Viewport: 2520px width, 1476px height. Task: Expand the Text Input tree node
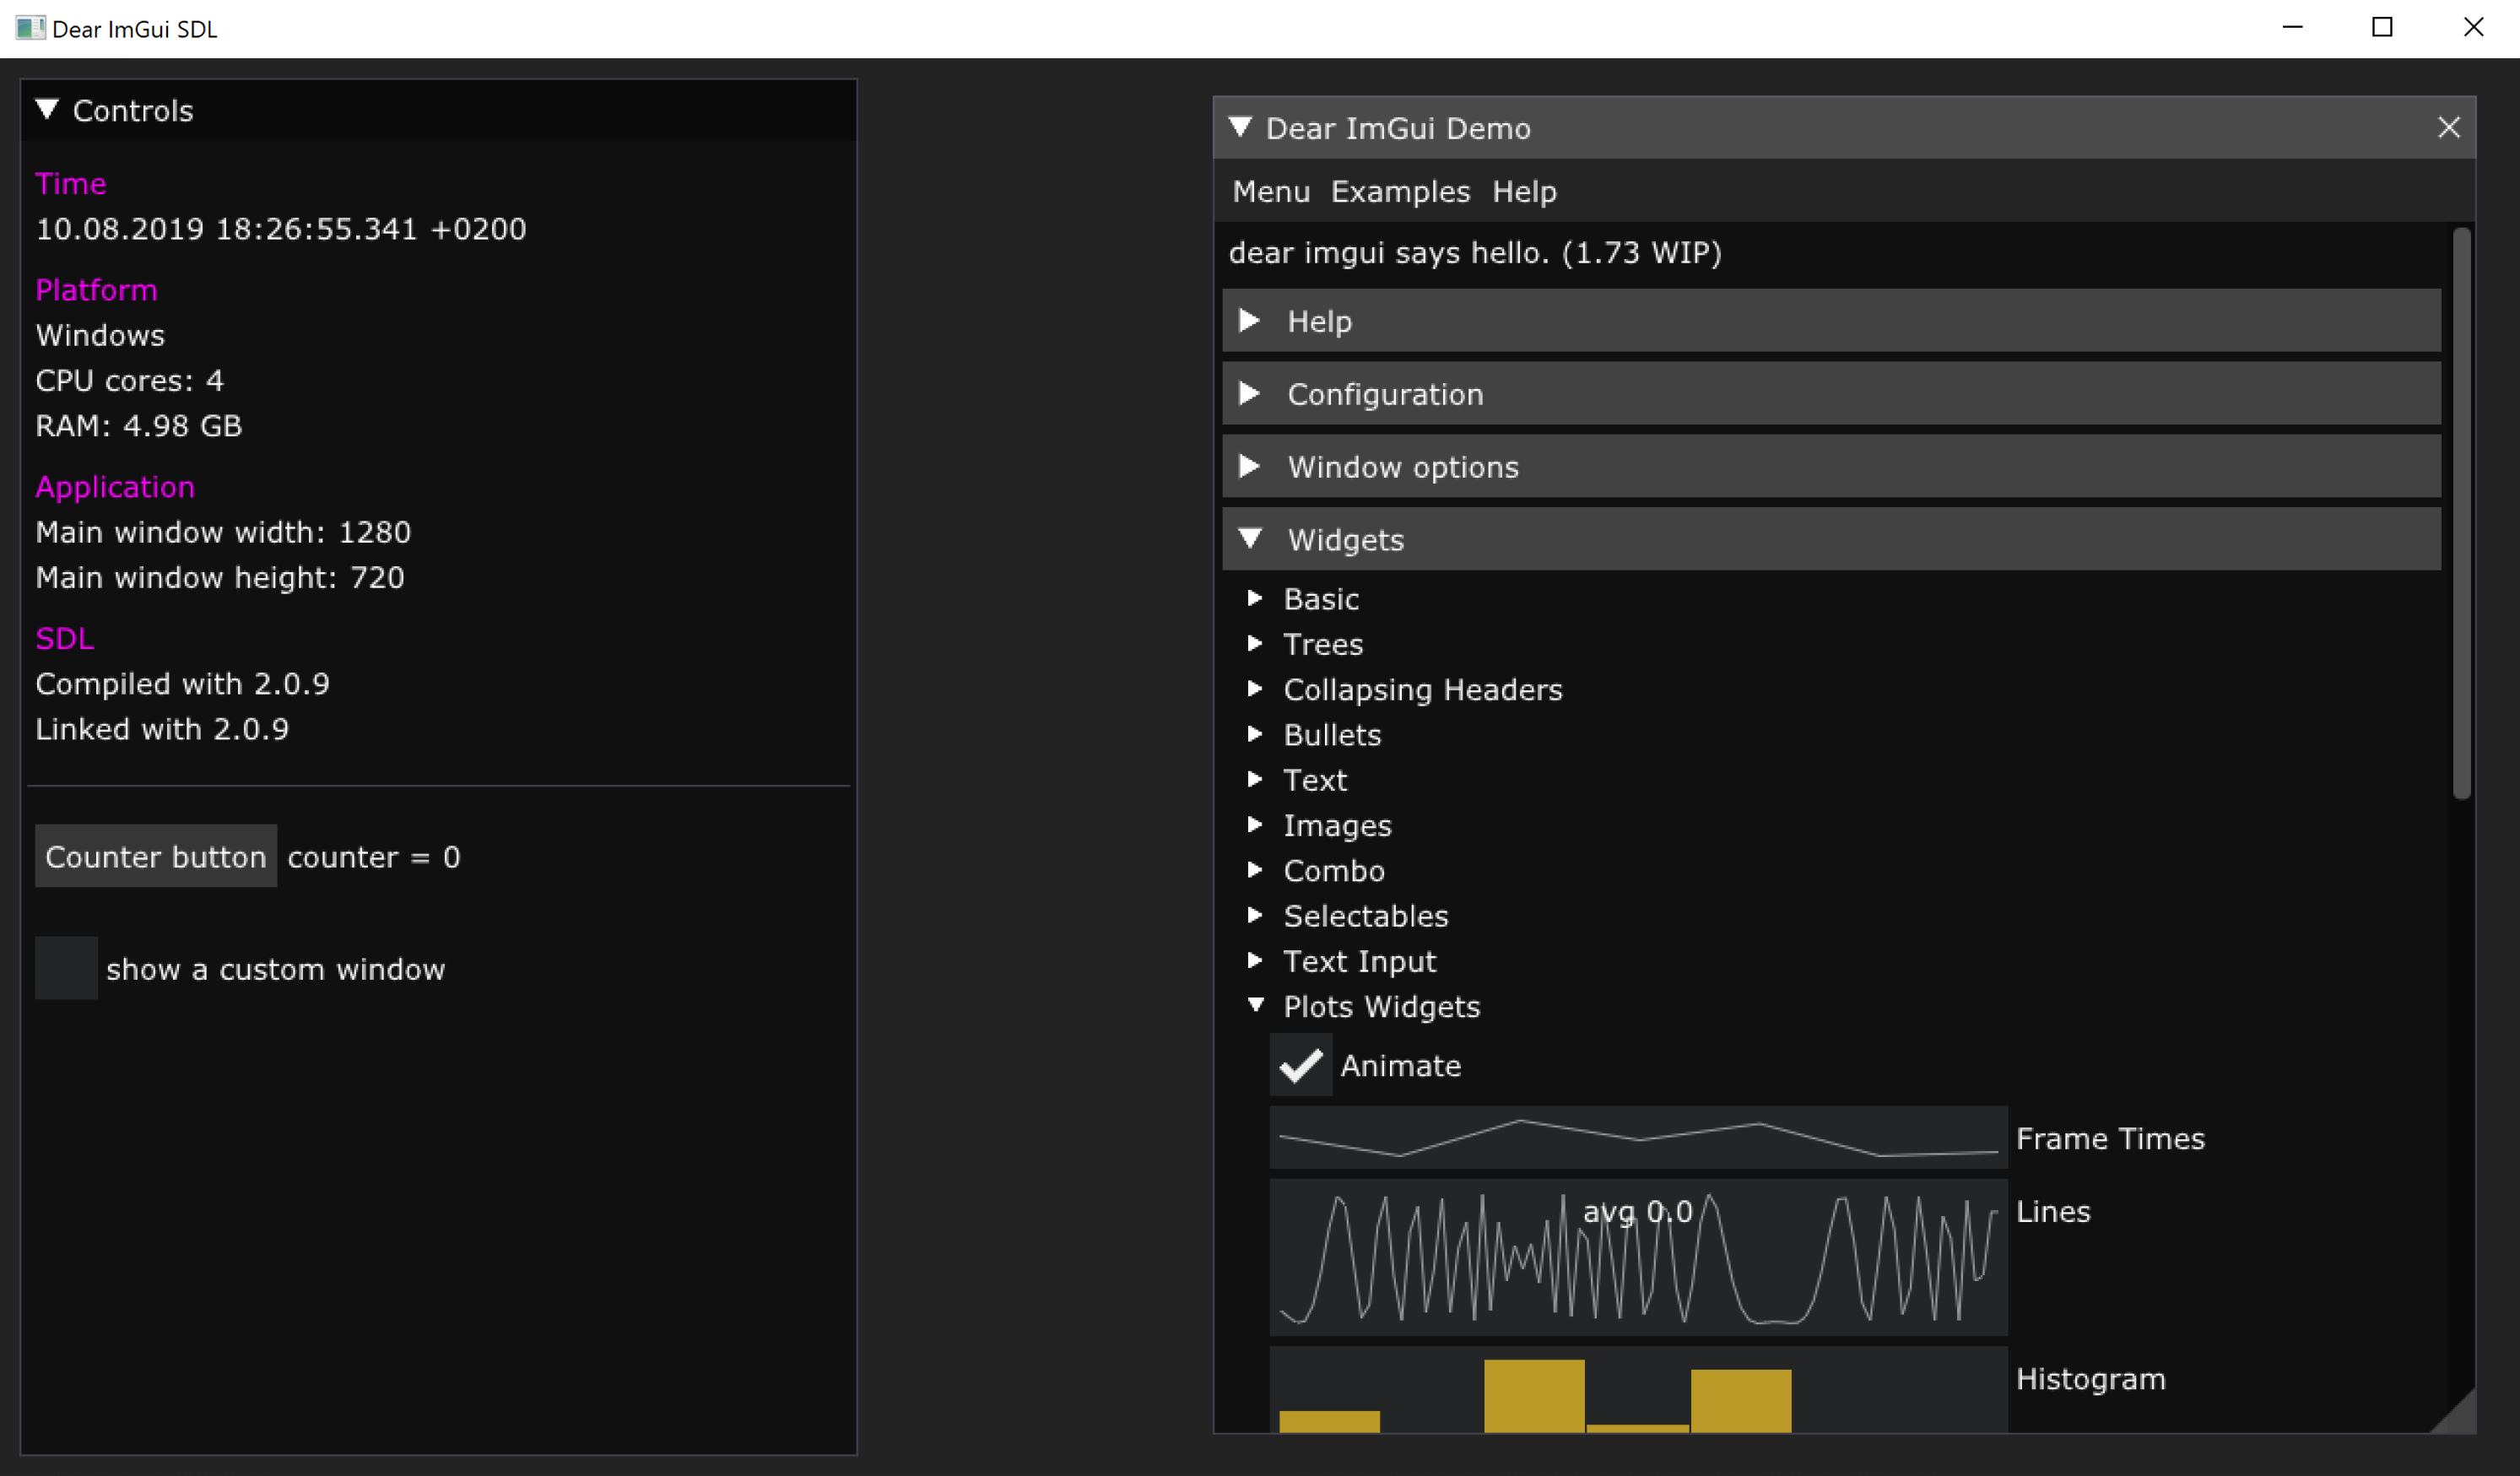[1255, 961]
